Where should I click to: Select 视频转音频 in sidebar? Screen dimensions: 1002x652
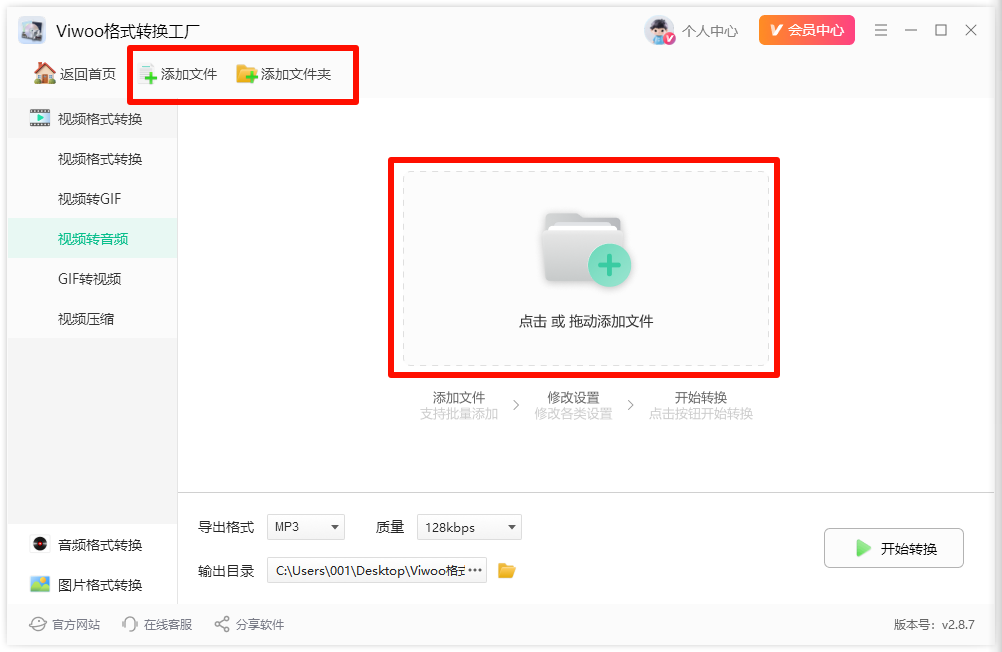92,238
